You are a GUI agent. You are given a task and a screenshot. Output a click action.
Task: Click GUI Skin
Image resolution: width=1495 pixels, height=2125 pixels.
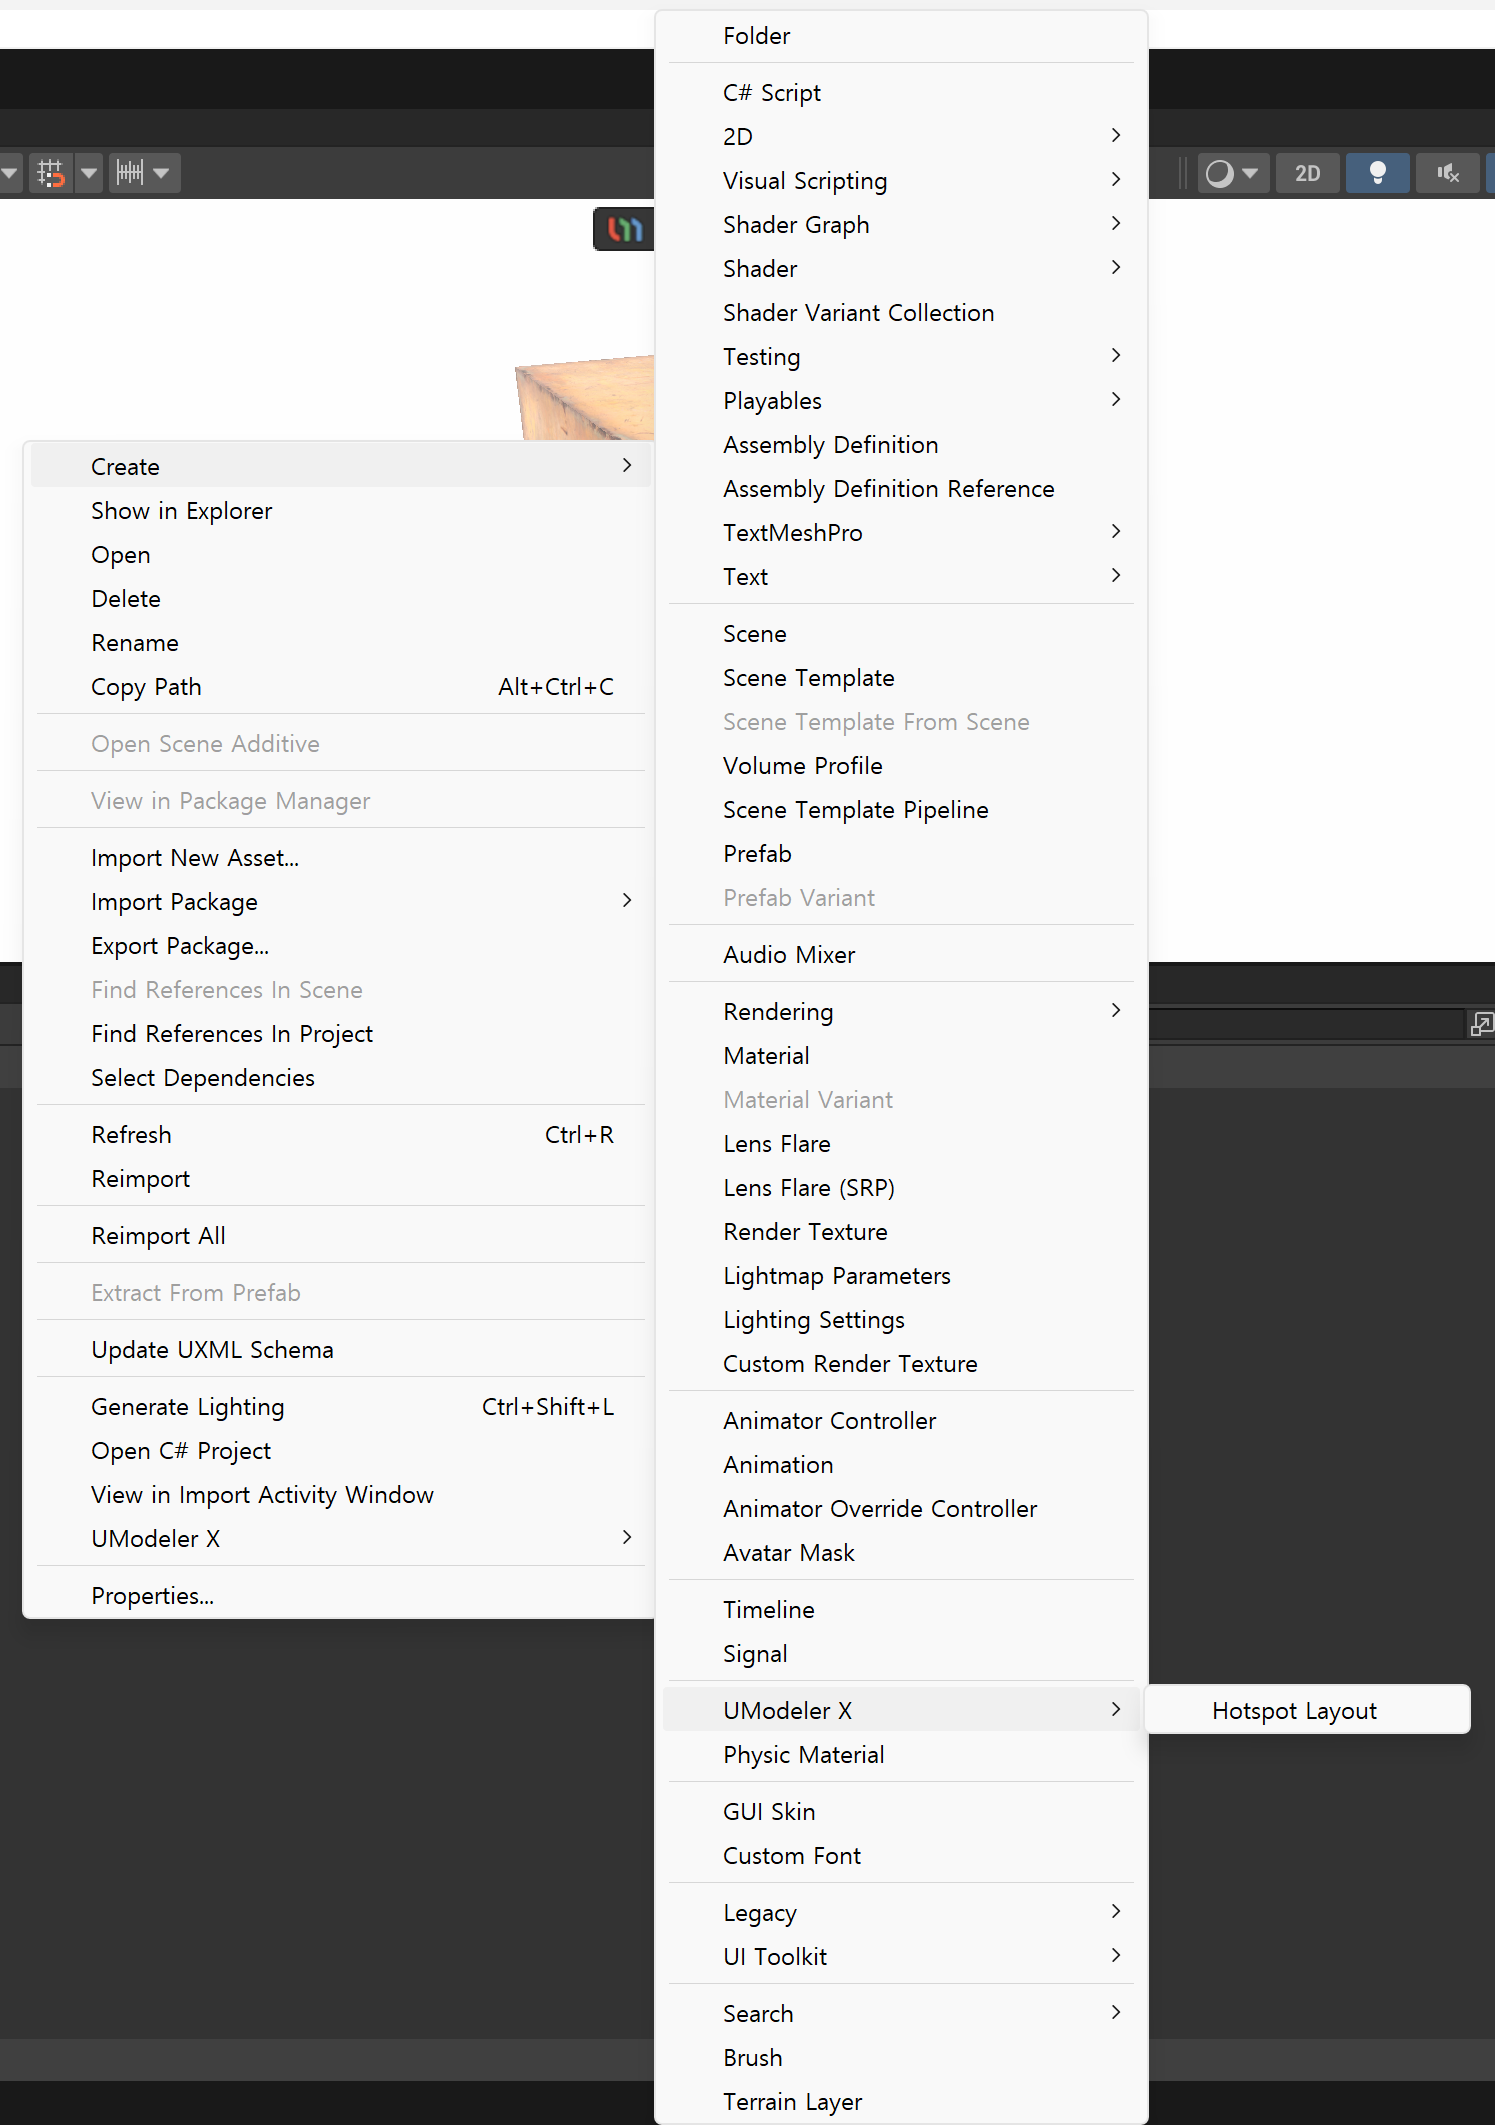pos(901,1812)
